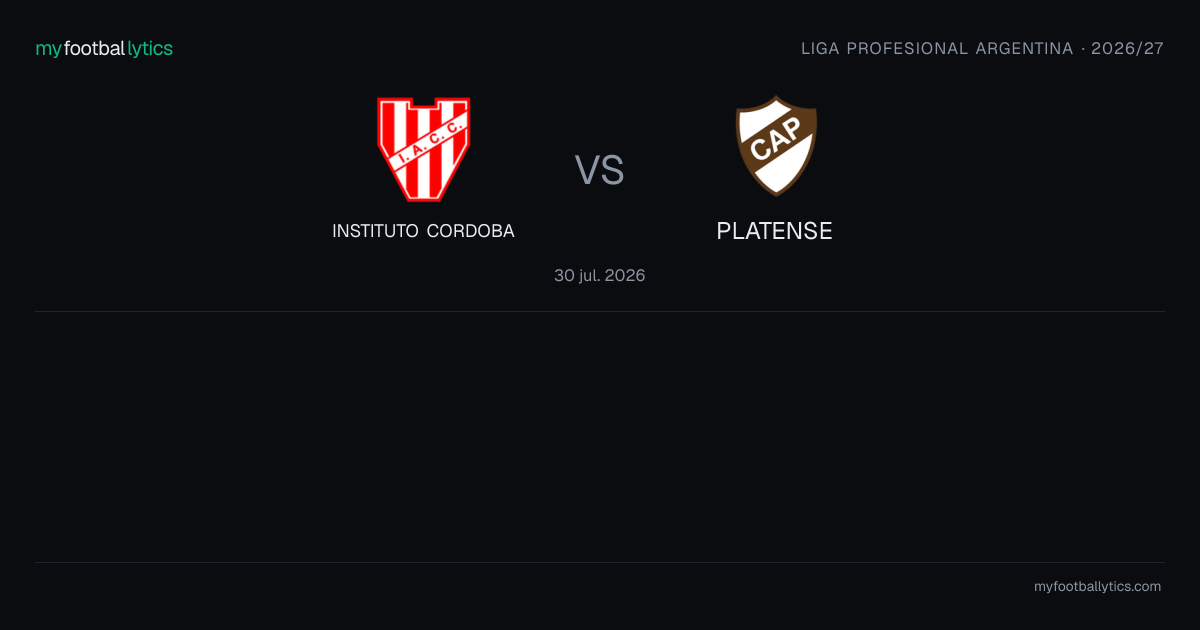
Task: Open the PLATENSE team name
Action: click(x=775, y=231)
